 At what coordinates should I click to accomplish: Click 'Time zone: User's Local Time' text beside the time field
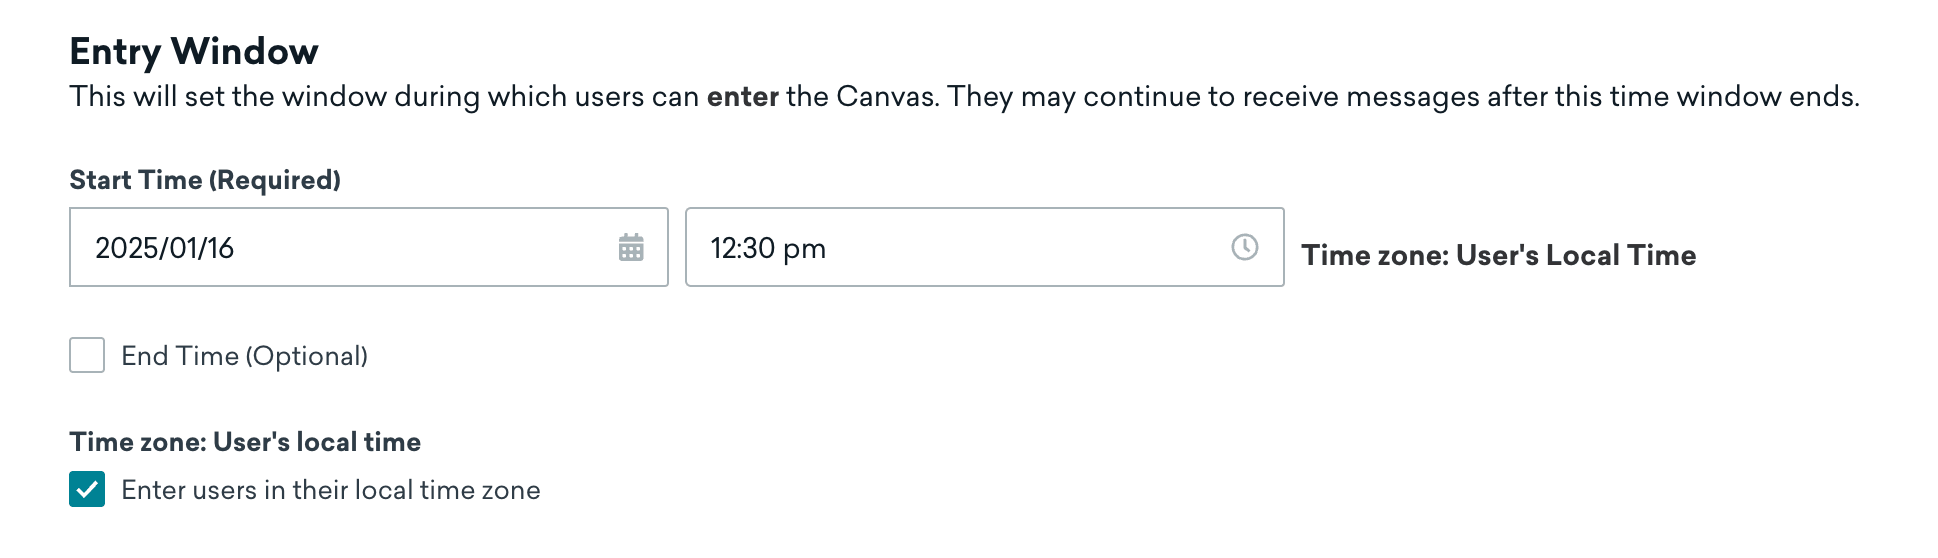pos(1499,255)
